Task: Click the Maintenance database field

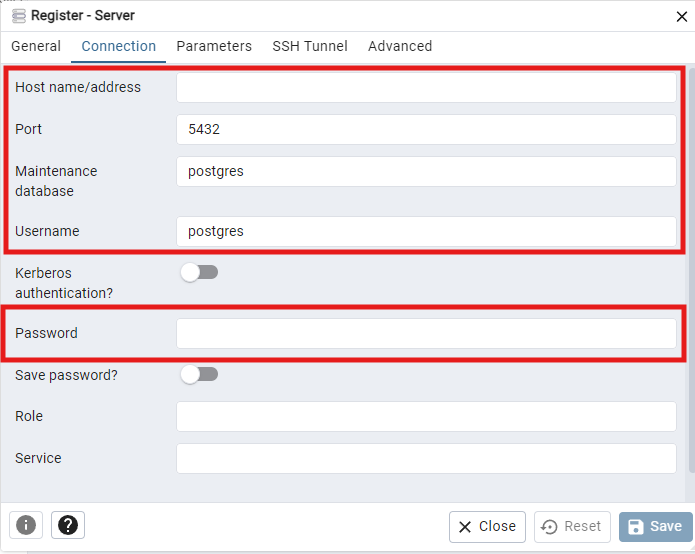Action: click(x=426, y=172)
